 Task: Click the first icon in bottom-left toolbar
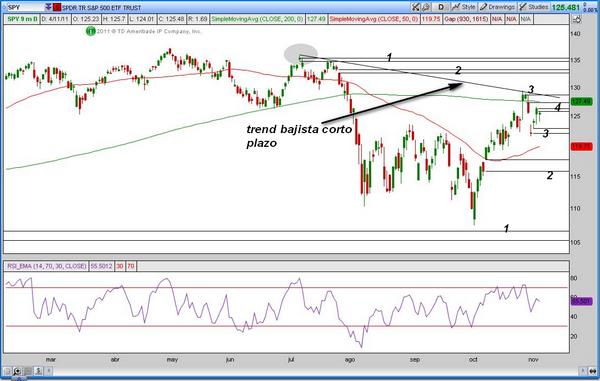(8, 371)
